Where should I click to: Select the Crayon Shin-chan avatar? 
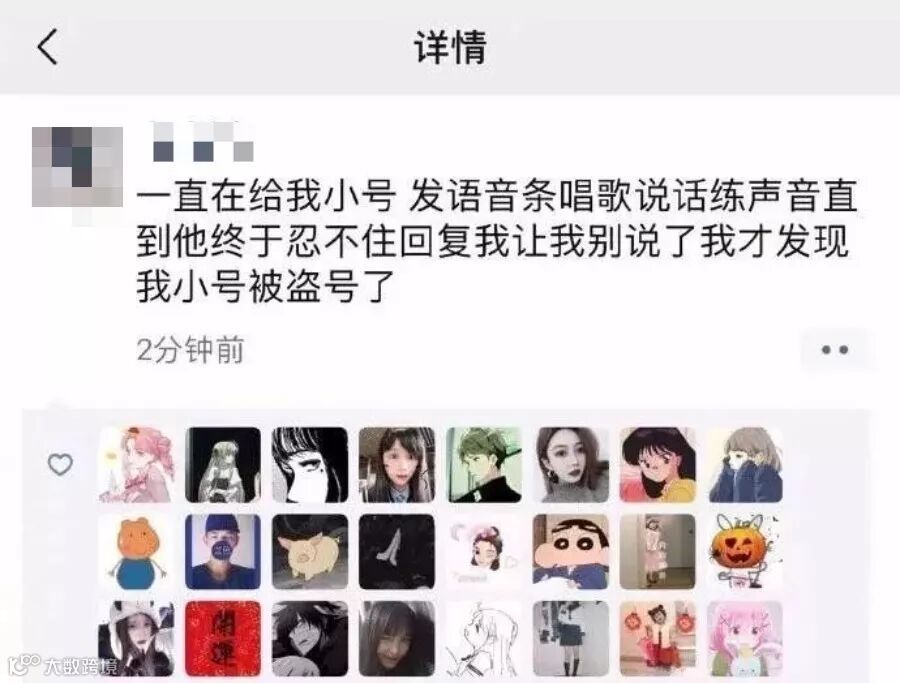[x=571, y=552]
